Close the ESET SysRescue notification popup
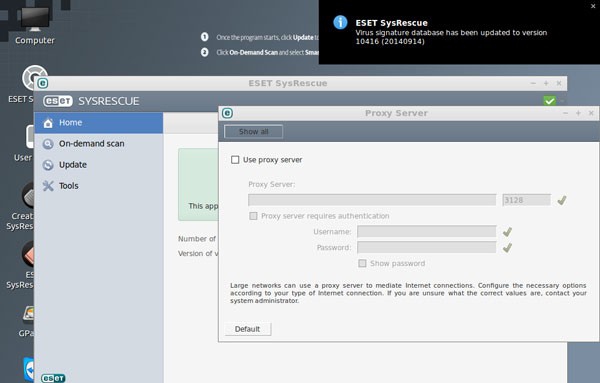This screenshot has height=383, width=600. click(593, 6)
